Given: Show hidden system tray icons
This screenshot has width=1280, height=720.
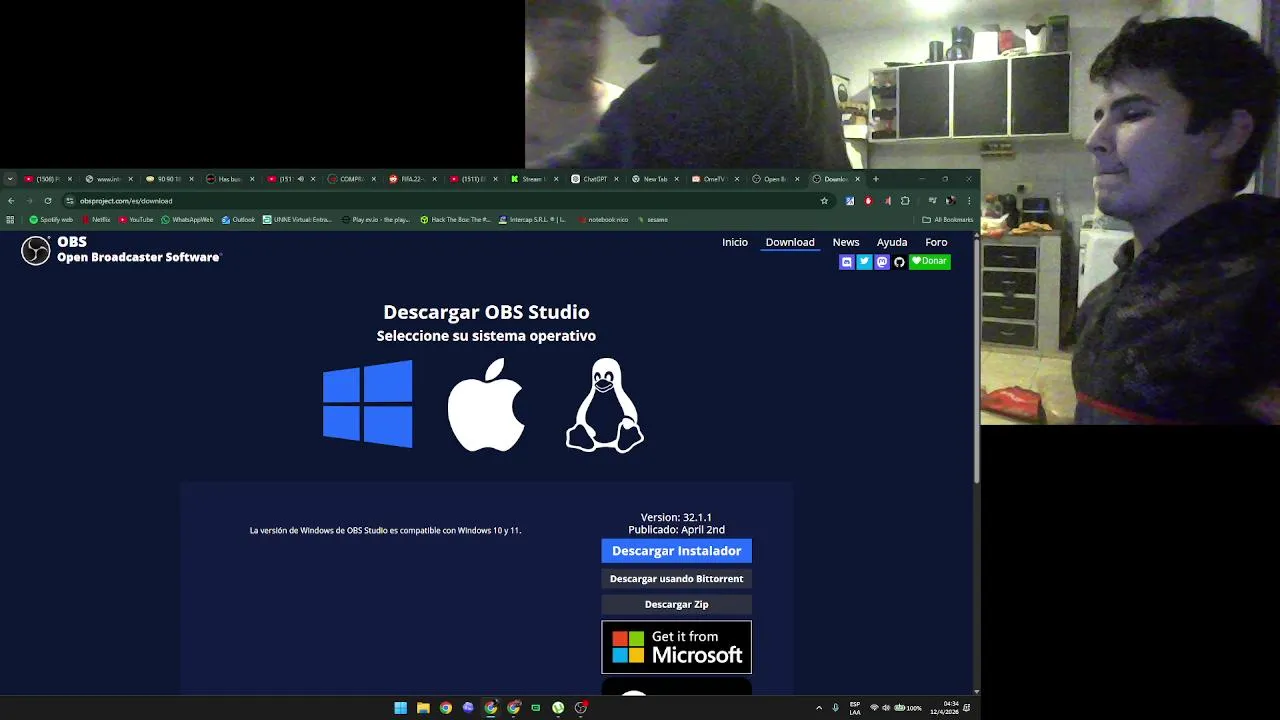Looking at the screenshot, I should pos(819,708).
